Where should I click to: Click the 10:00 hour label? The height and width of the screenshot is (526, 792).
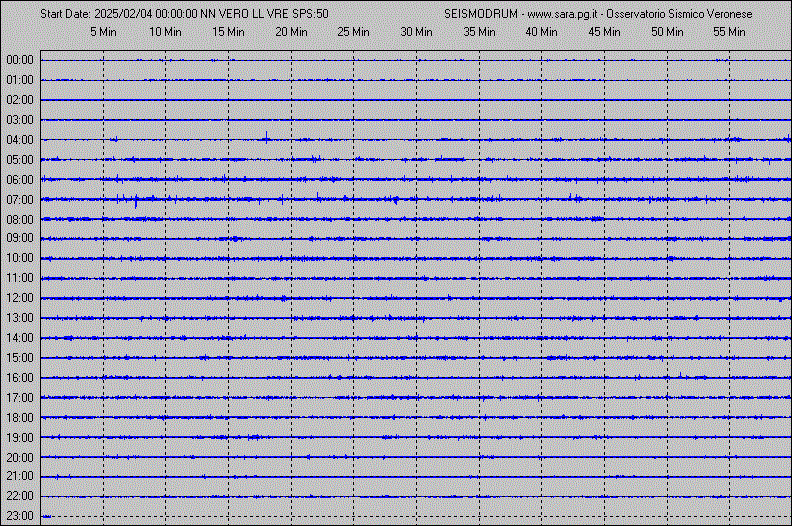tap(20, 258)
